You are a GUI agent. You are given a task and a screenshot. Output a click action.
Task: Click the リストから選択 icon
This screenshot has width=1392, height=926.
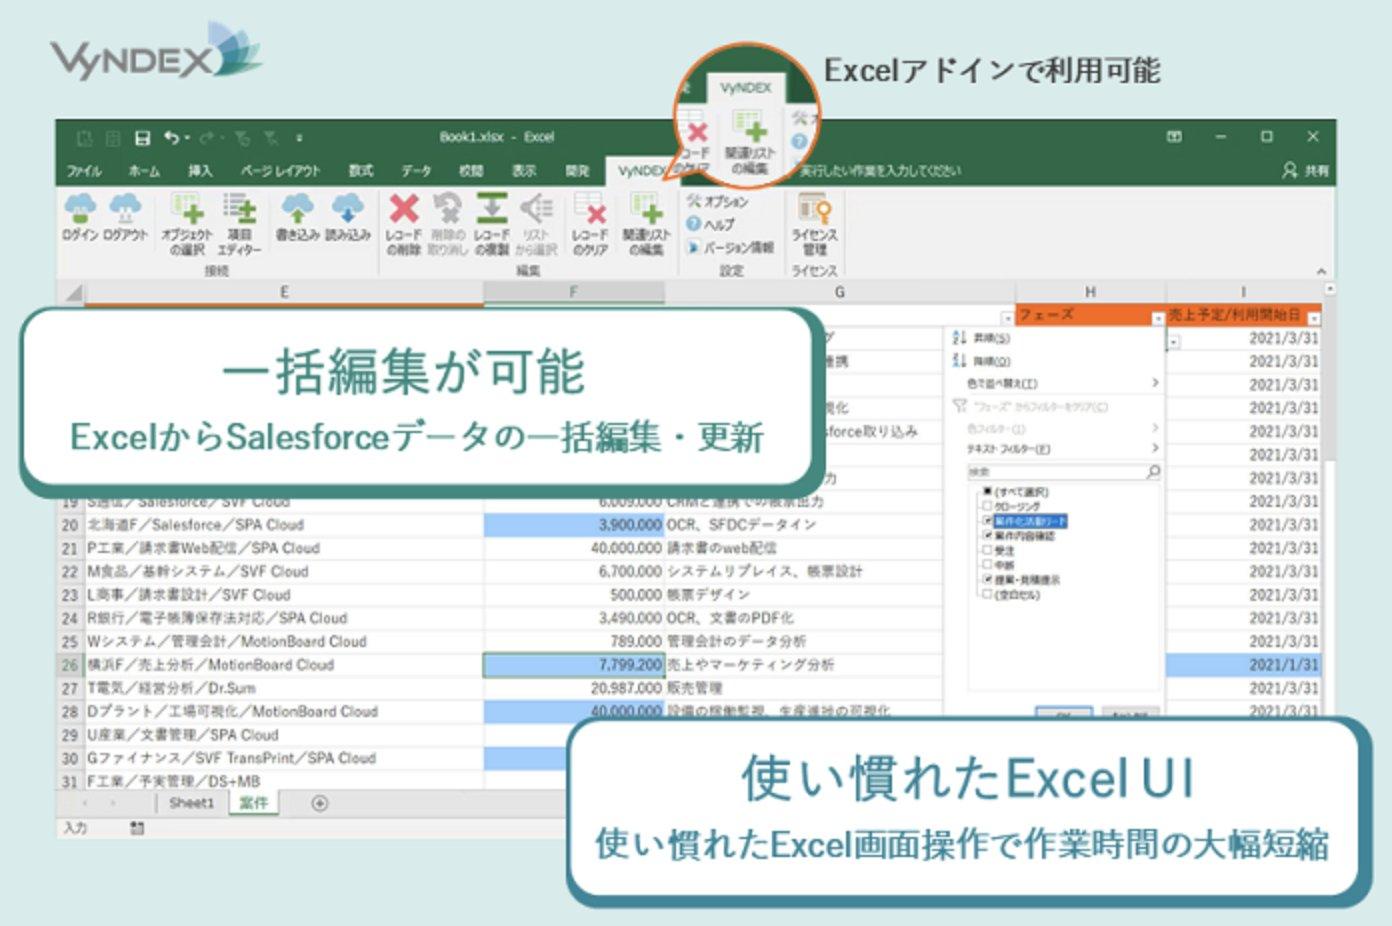click(x=537, y=209)
